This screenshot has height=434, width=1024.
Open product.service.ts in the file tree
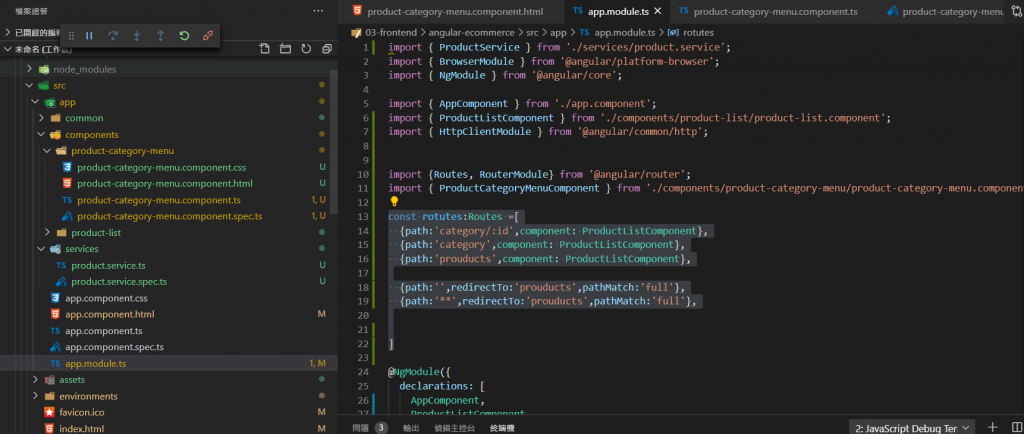click(108, 265)
